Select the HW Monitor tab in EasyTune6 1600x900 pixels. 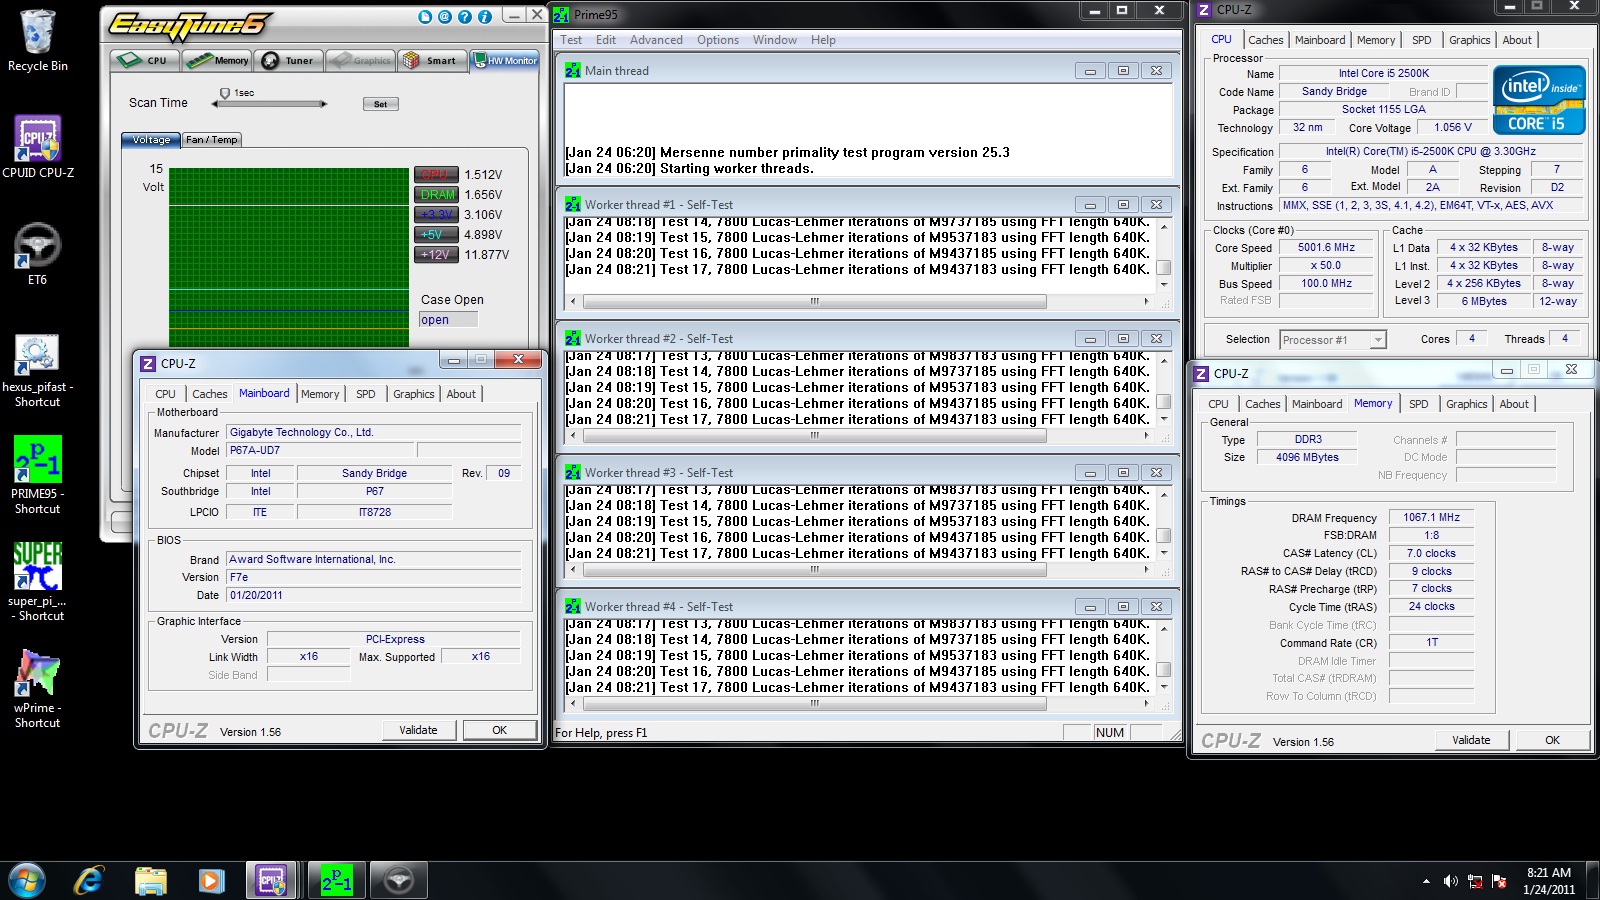tap(504, 60)
